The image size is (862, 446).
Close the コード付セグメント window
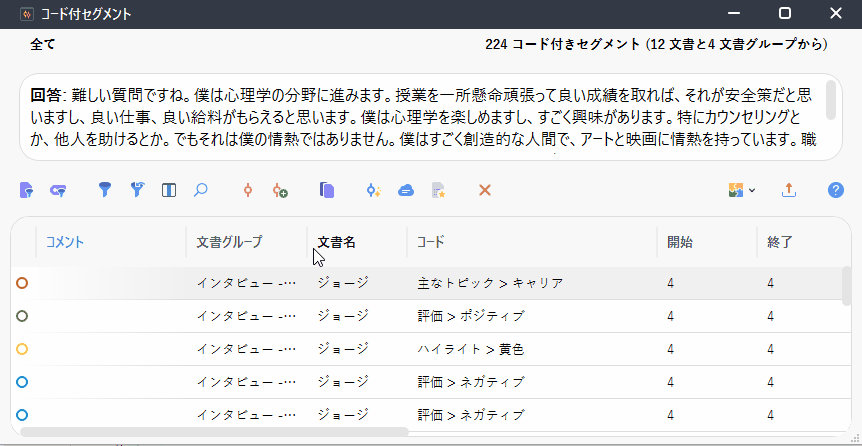tap(836, 14)
